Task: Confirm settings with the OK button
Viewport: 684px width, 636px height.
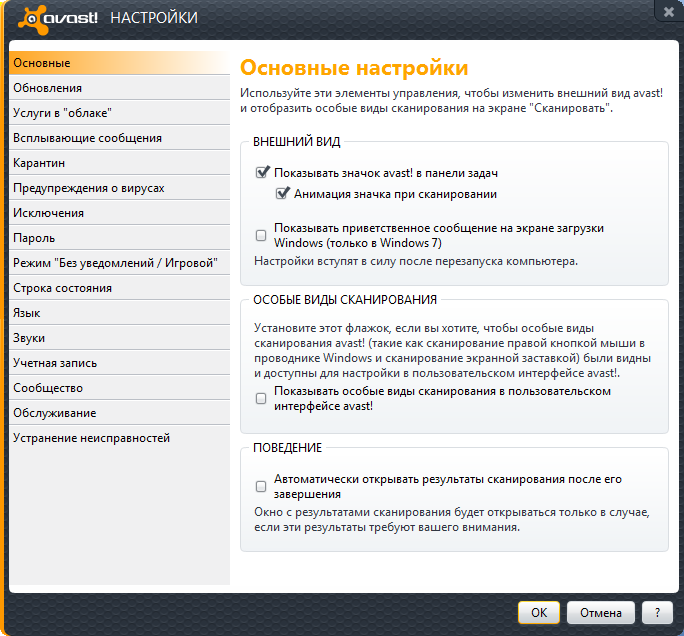Action: click(x=539, y=612)
